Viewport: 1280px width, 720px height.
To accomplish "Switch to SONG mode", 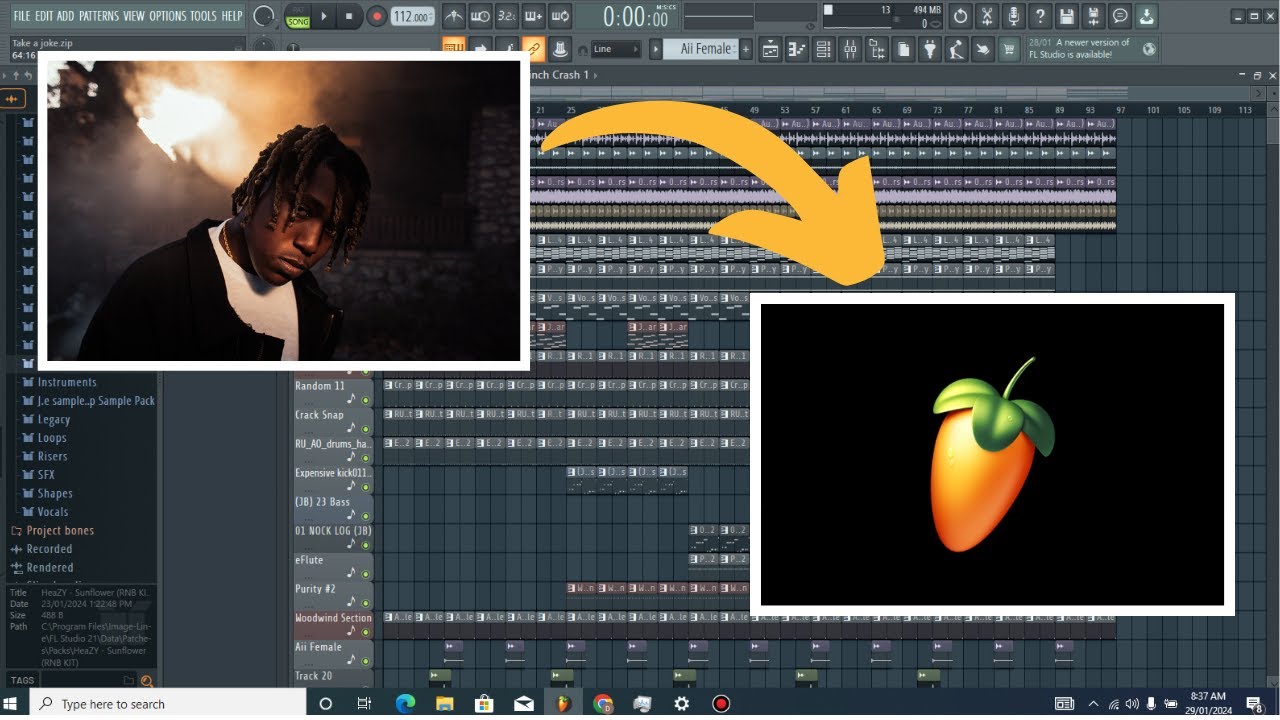I will click(298, 21).
